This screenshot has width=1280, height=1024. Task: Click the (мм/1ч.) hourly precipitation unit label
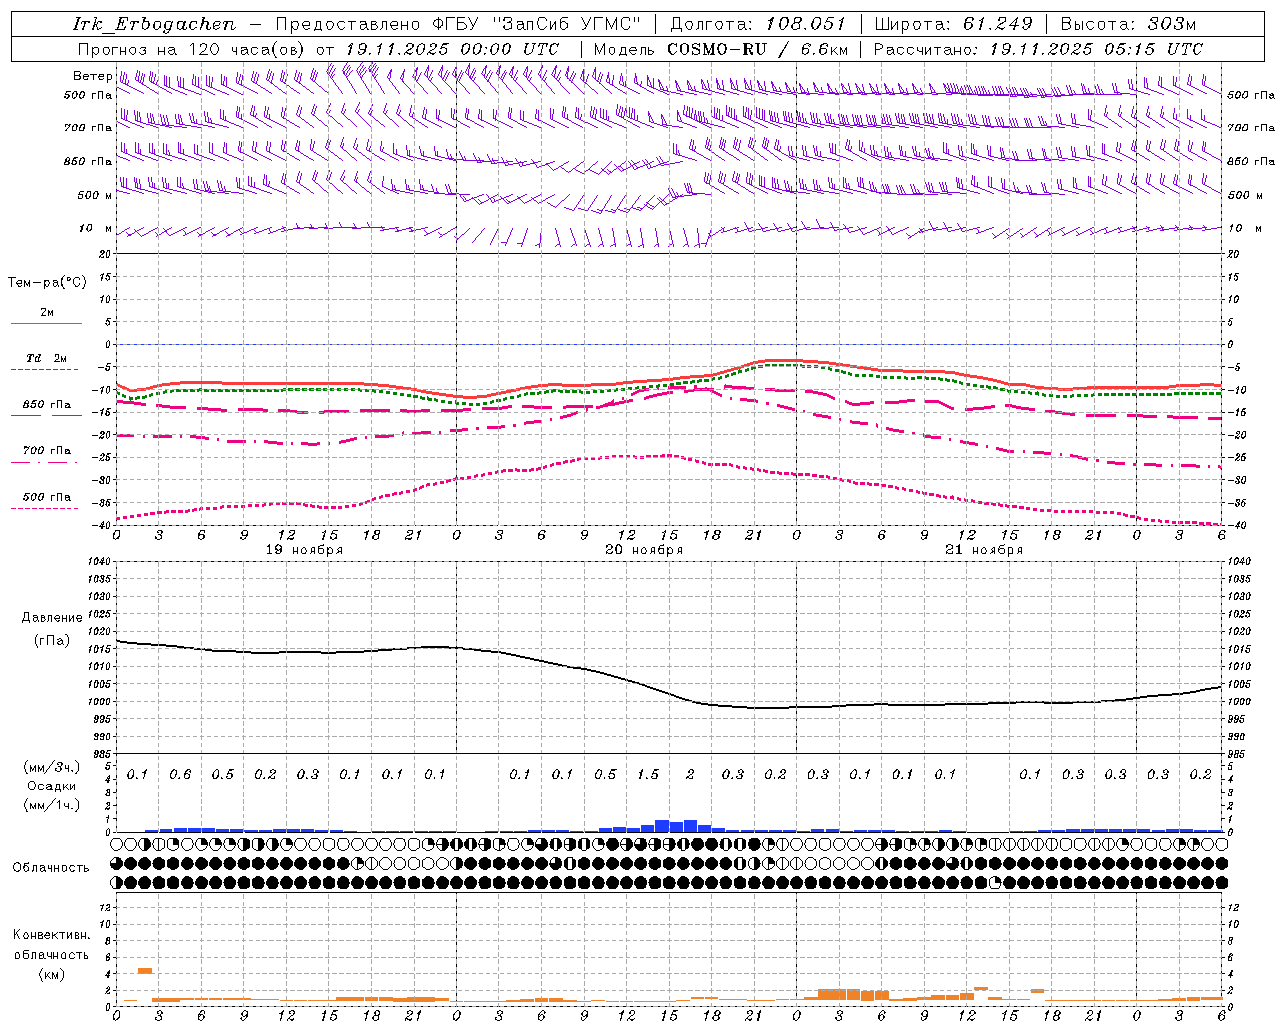[x=52, y=805]
